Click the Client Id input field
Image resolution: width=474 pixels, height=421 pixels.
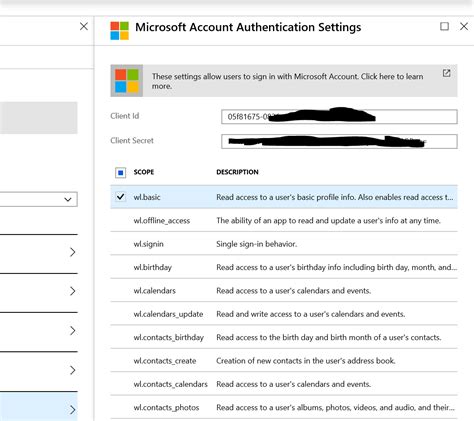(x=339, y=117)
